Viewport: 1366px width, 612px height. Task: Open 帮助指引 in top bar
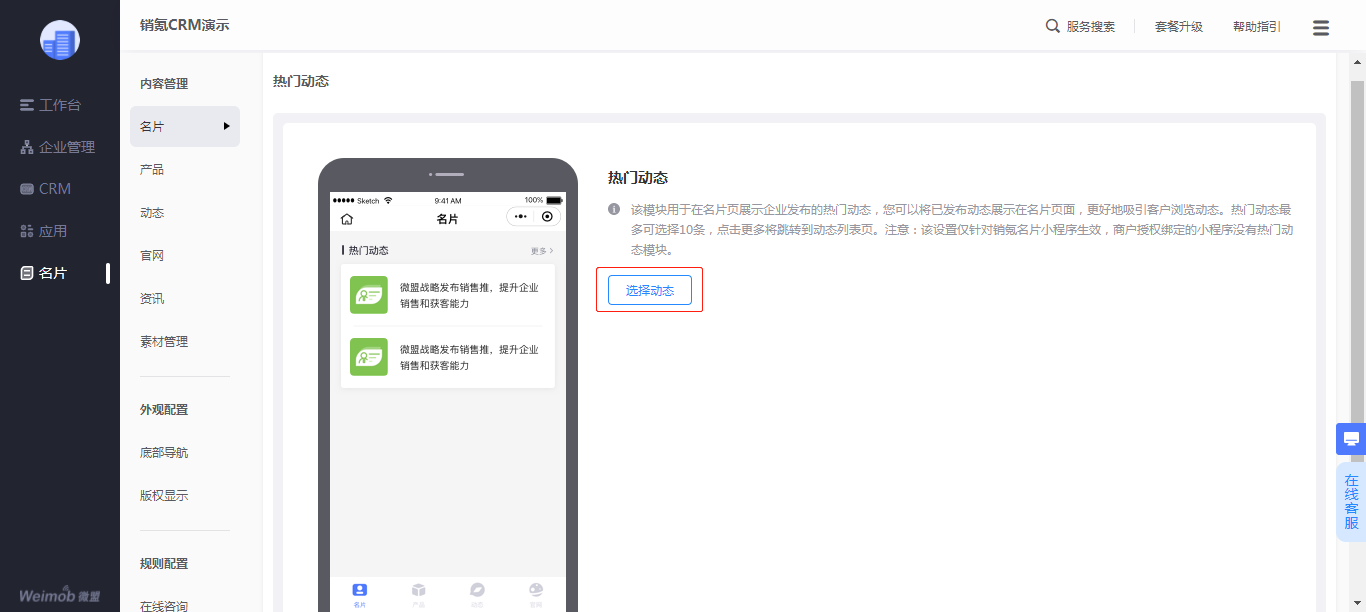pyautogui.click(x=1257, y=27)
